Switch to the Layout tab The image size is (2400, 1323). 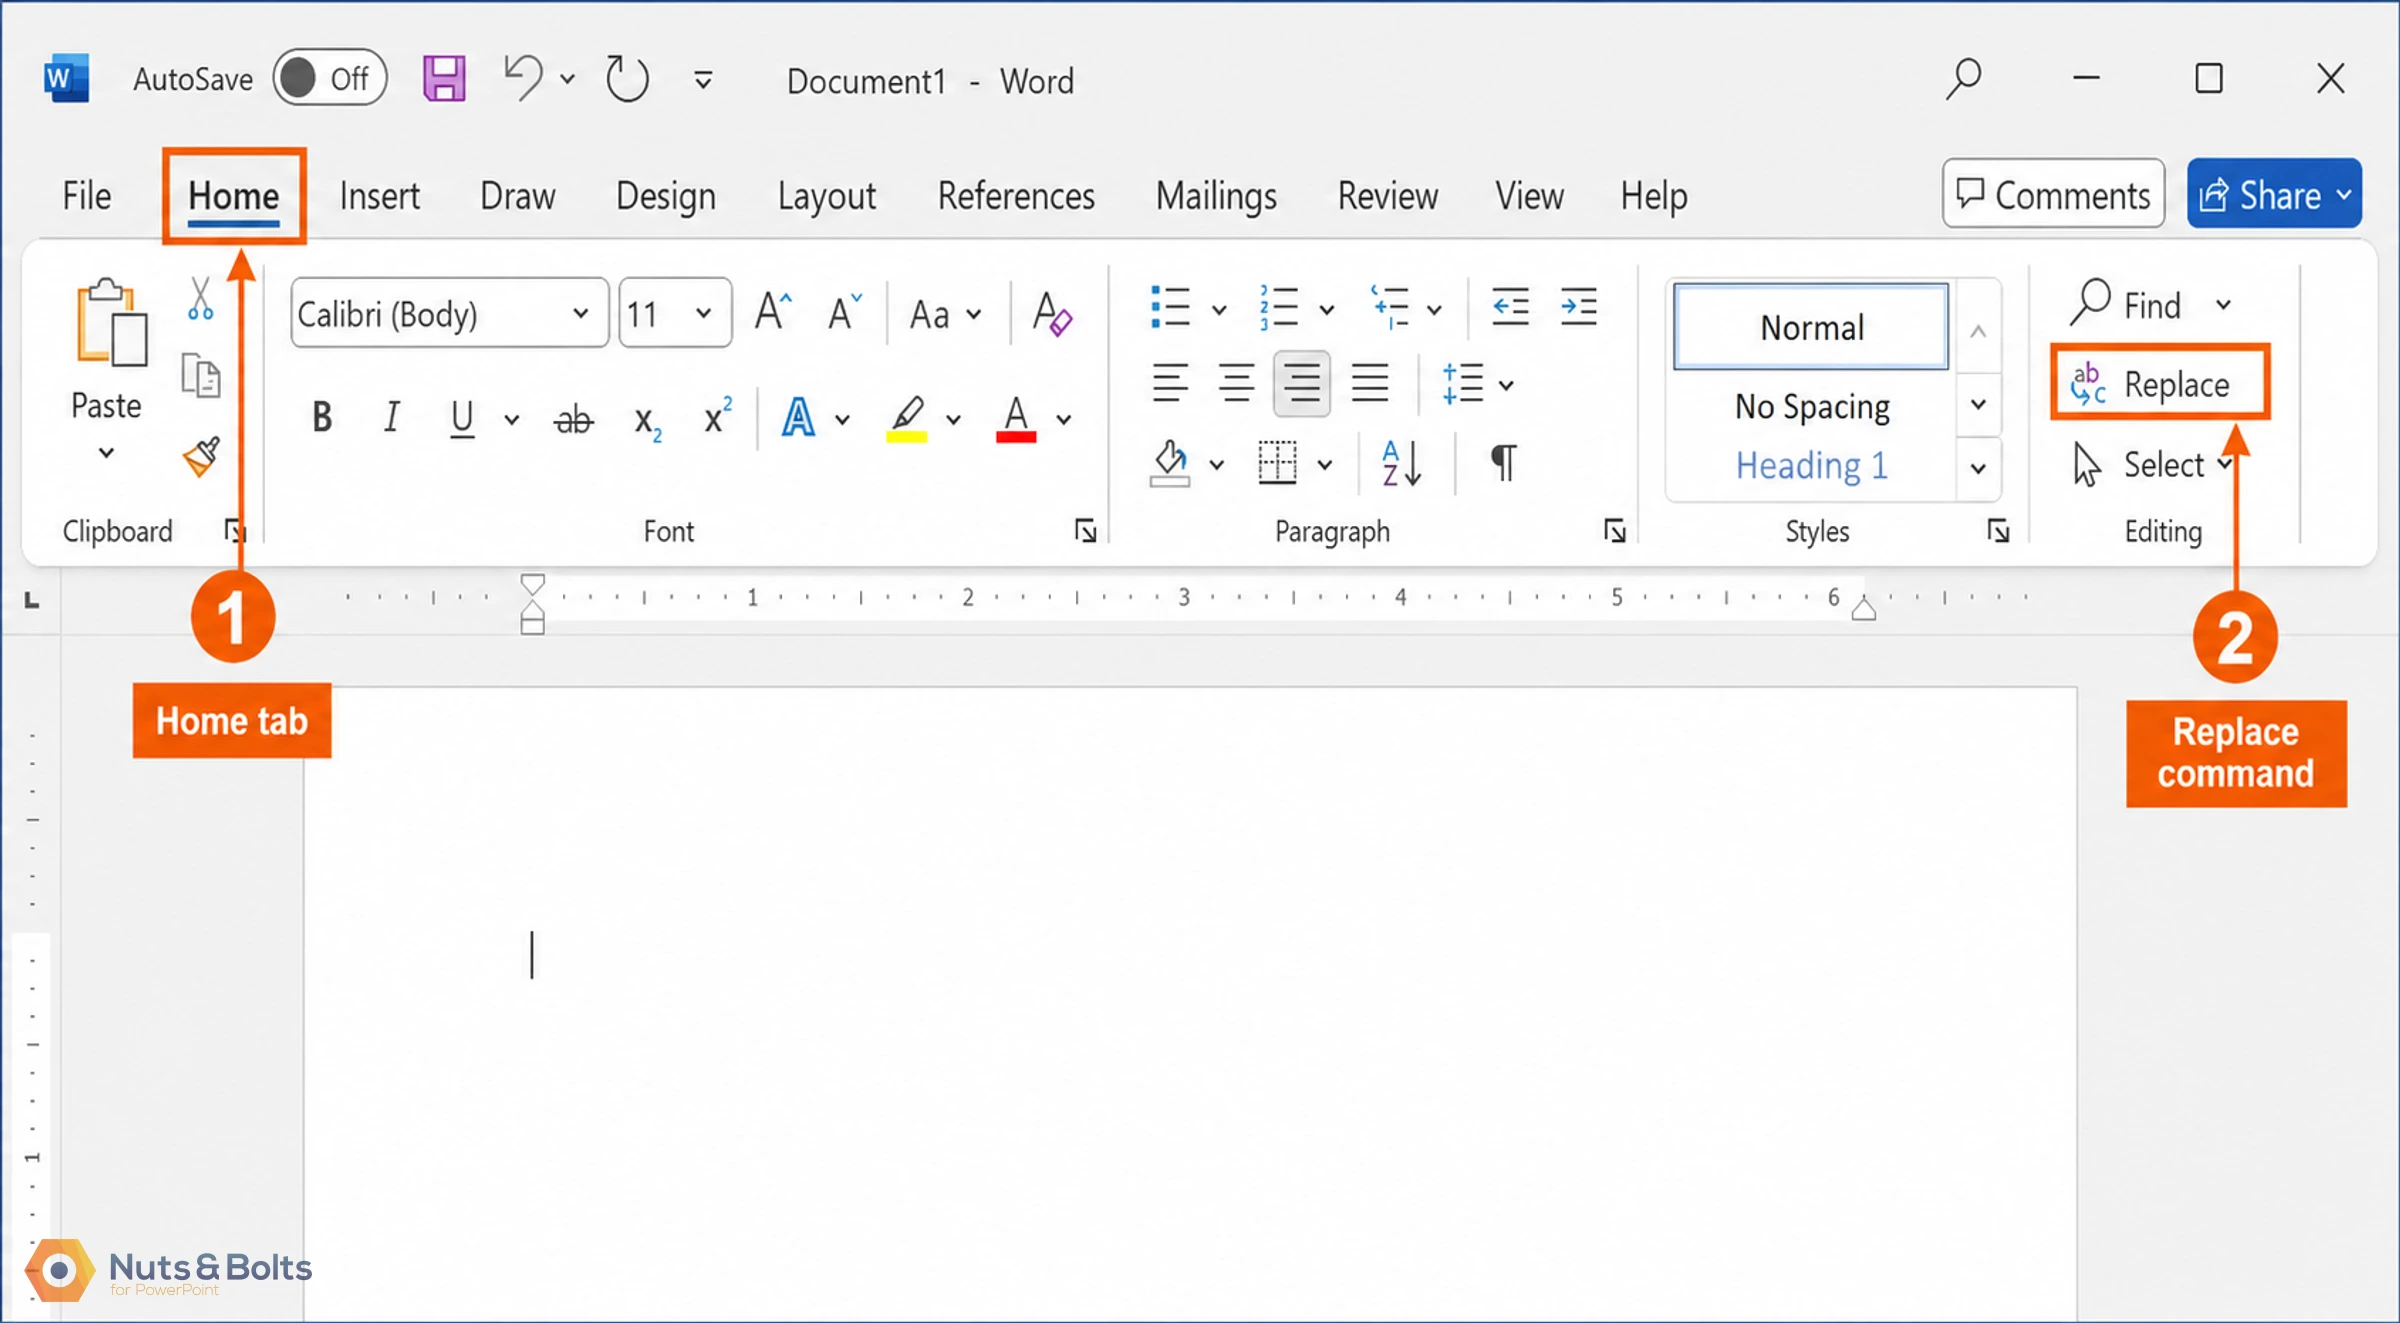click(827, 195)
